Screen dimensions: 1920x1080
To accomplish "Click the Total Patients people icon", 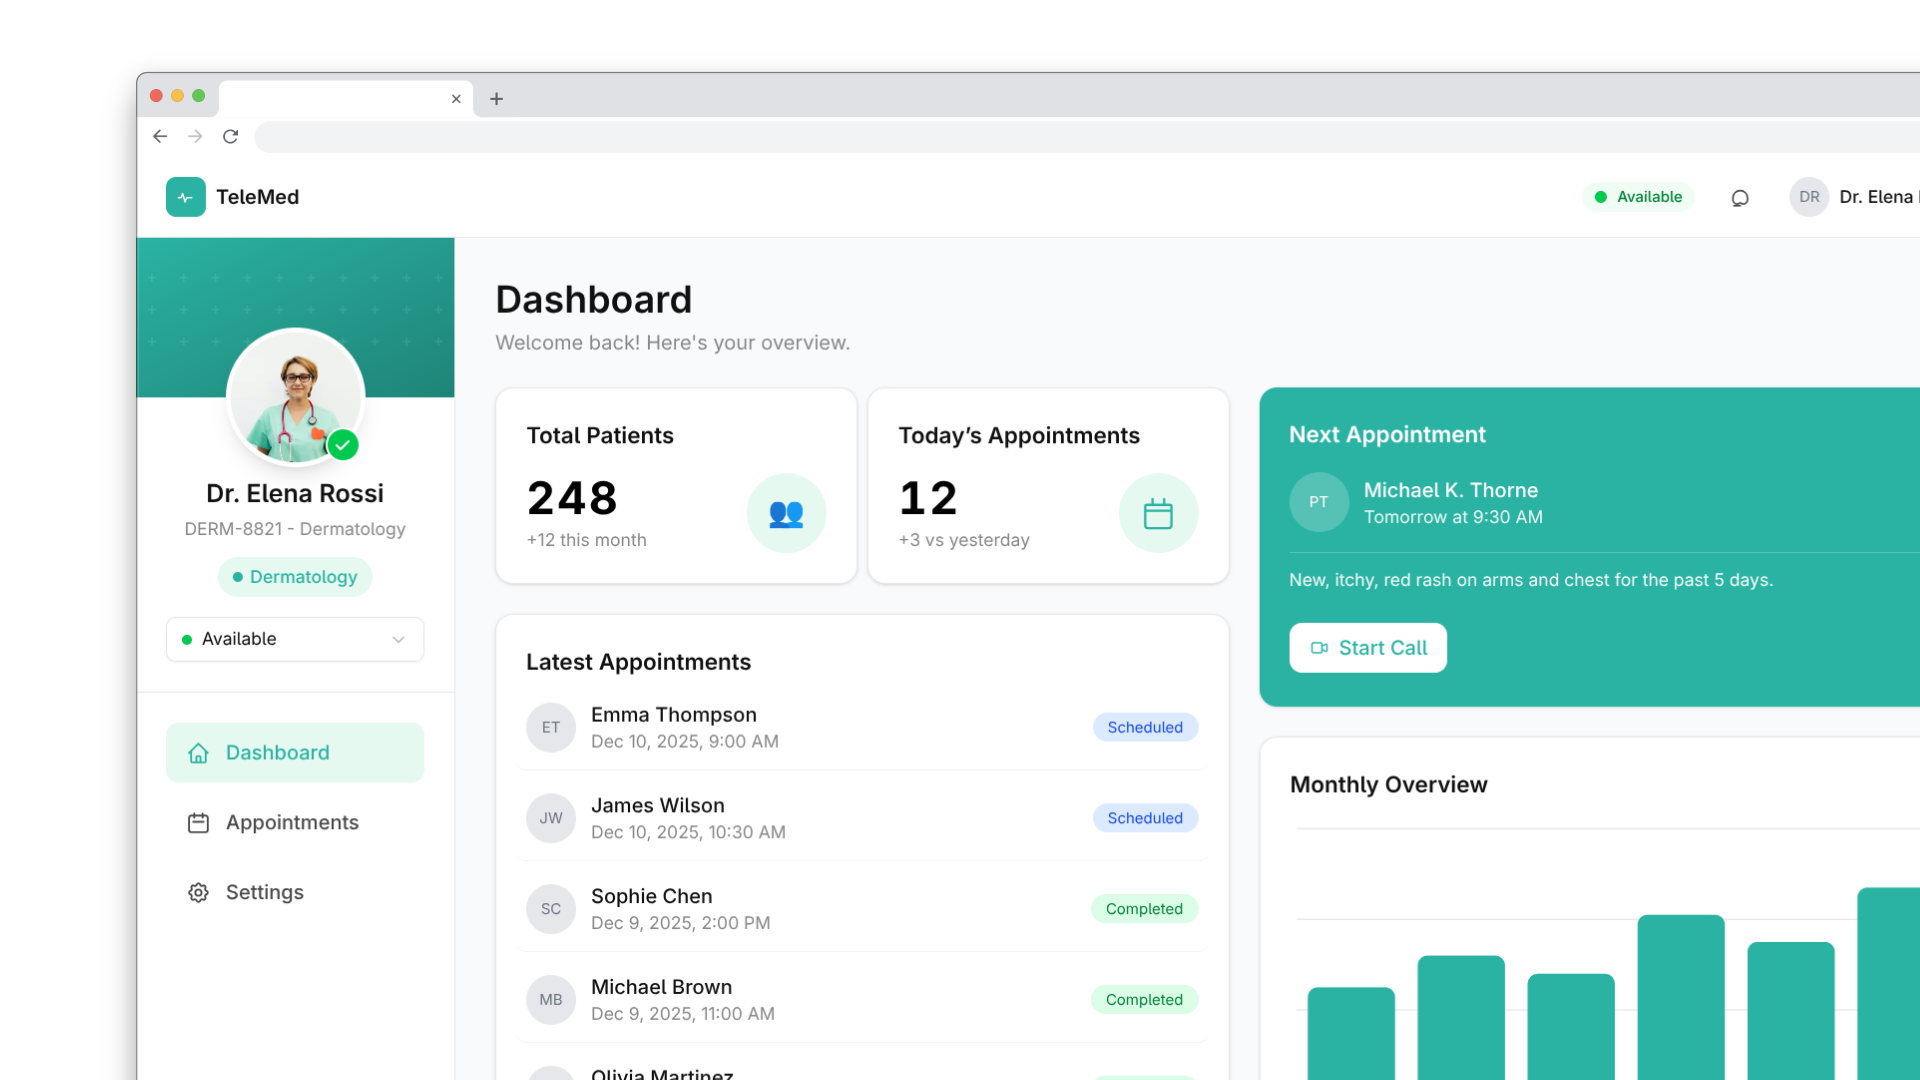I will [x=786, y=513].
